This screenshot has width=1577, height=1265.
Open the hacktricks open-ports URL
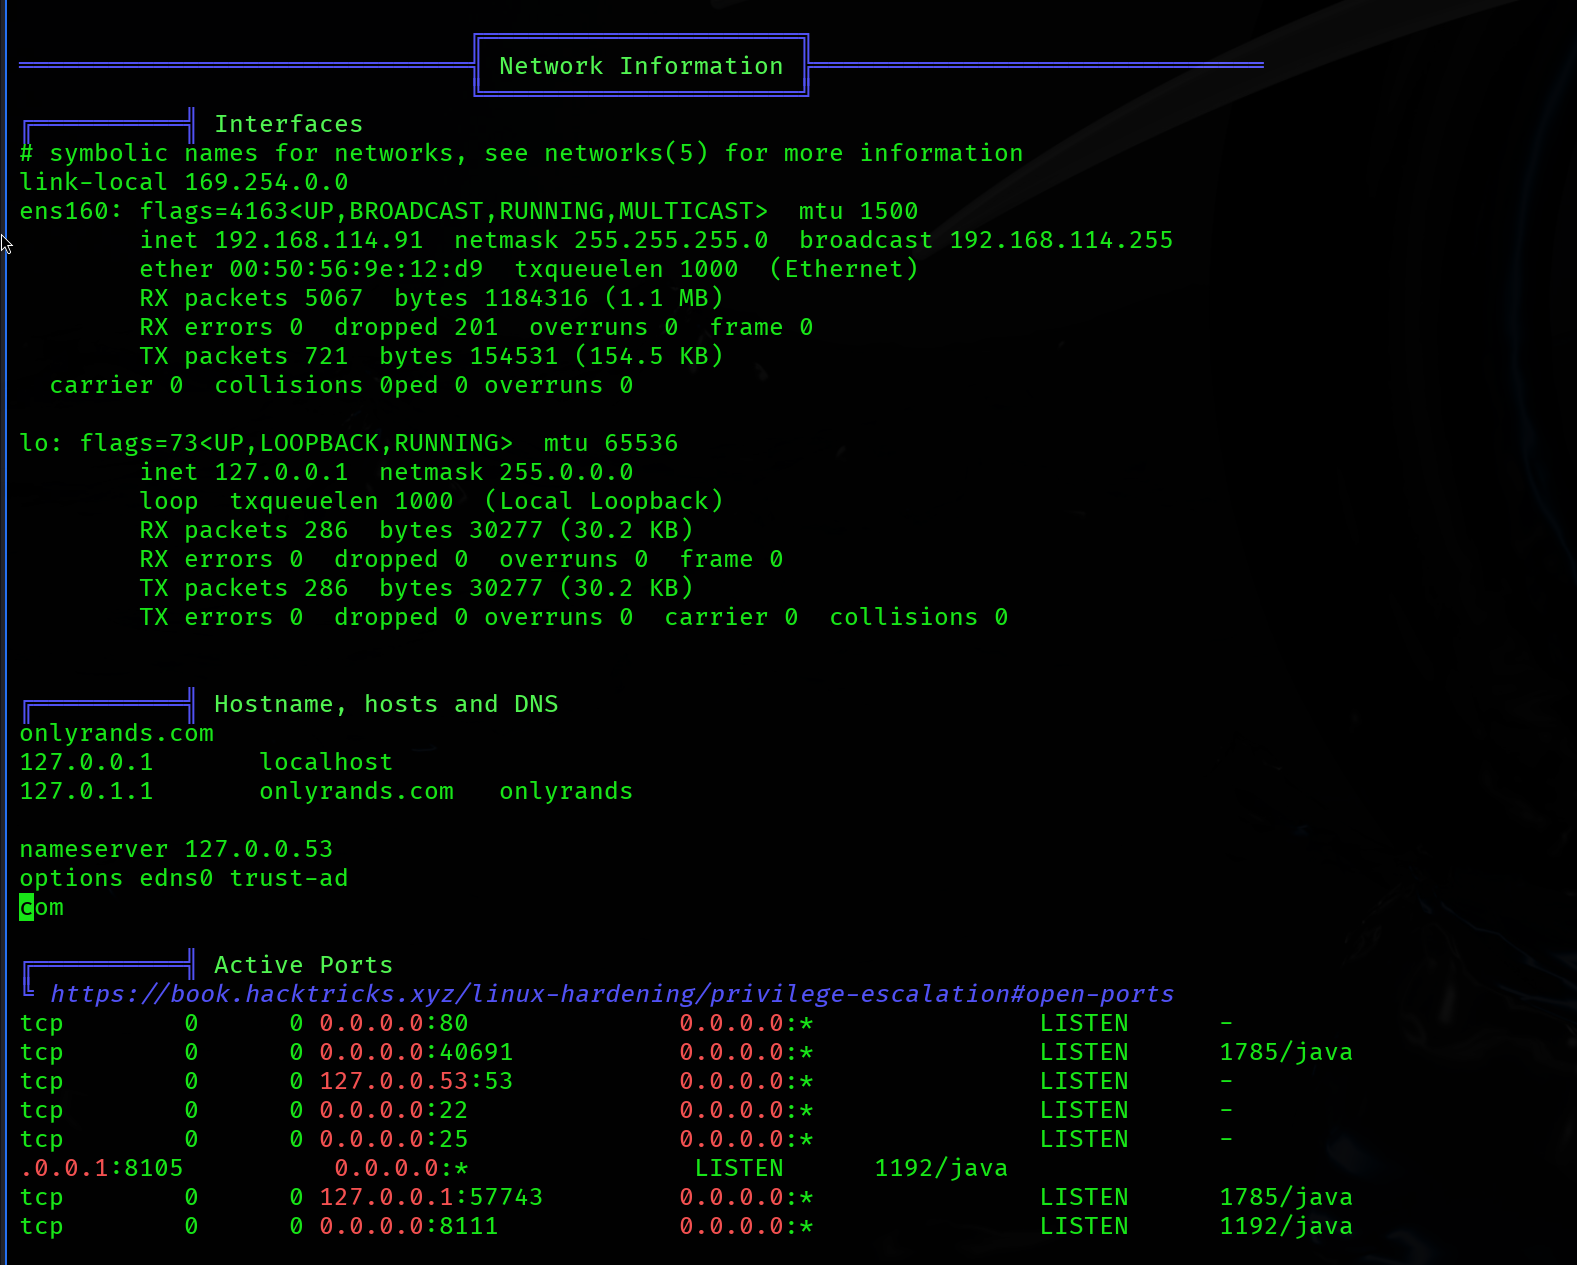point(611,994)
